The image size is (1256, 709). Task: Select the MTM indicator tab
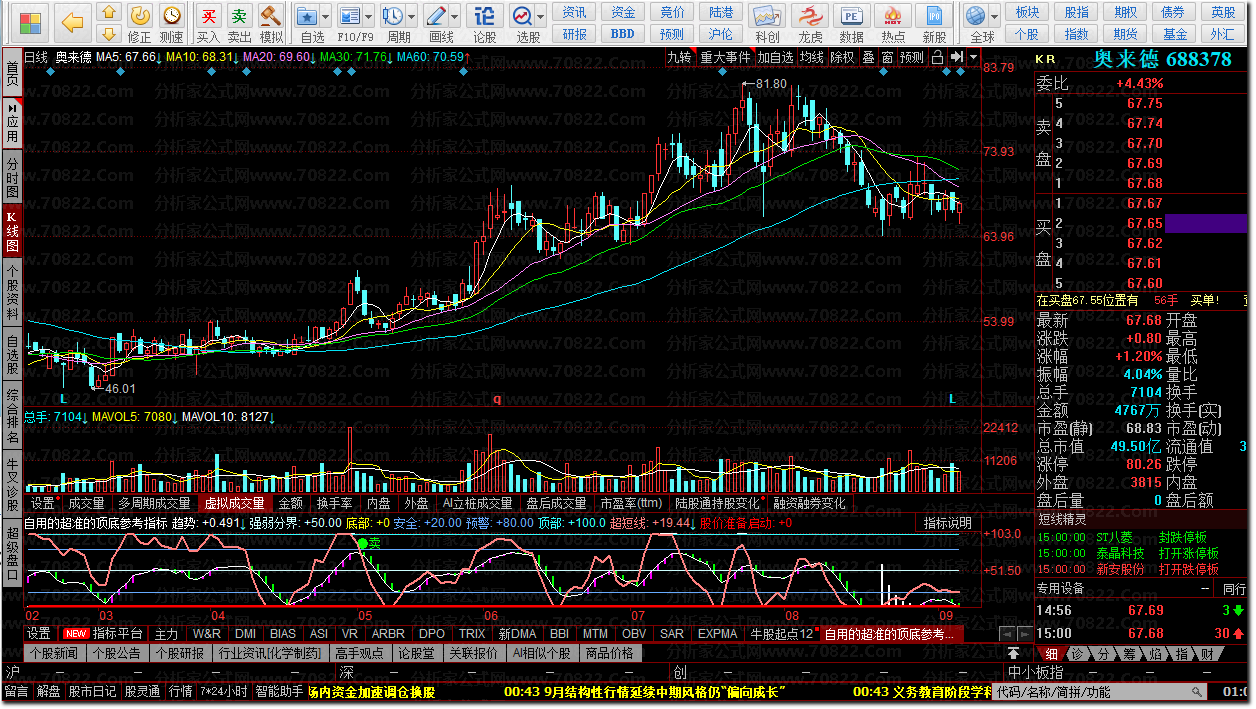click(x=595, y=633)
